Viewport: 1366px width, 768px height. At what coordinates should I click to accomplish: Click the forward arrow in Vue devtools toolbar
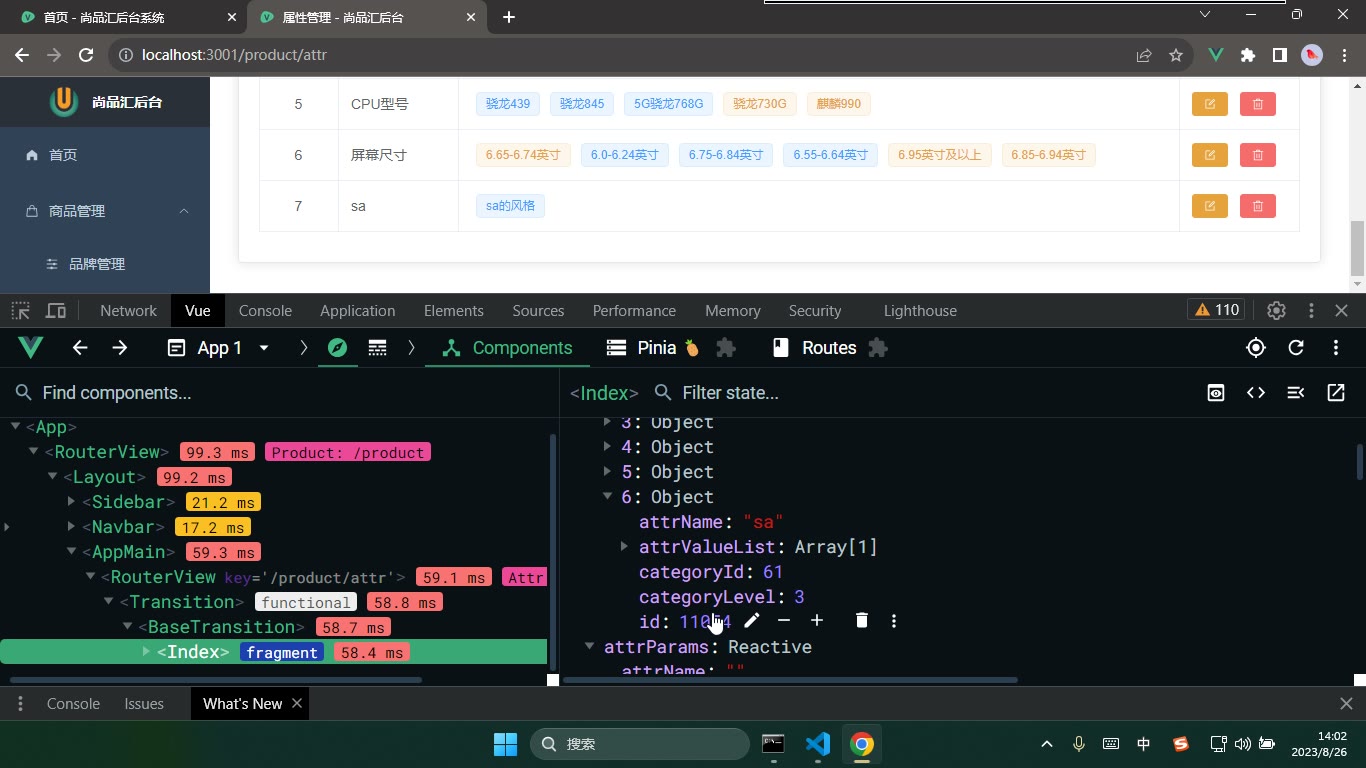click(x=120, y=348)
